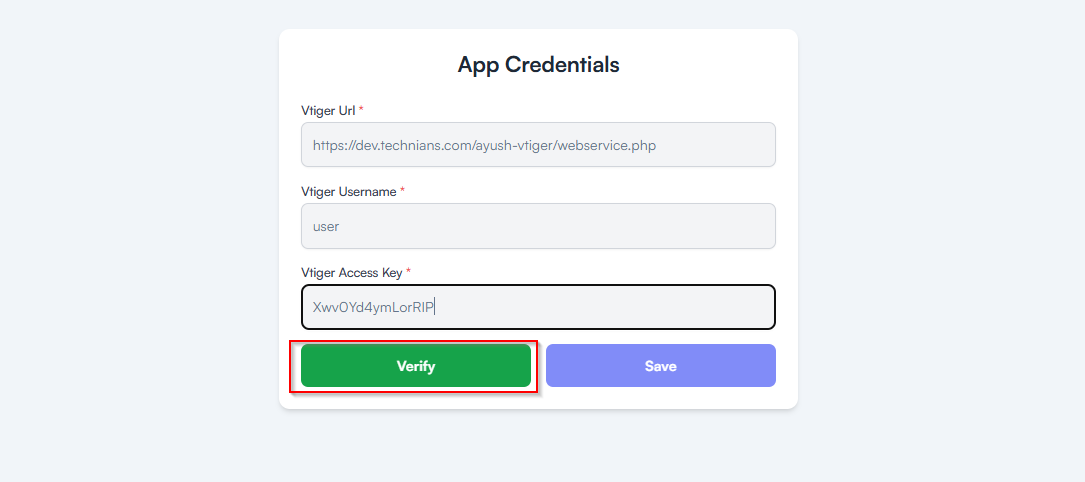1085x482 pixels.
Task: Click the "user" text in the username field
Action: (x=326, y=226)
